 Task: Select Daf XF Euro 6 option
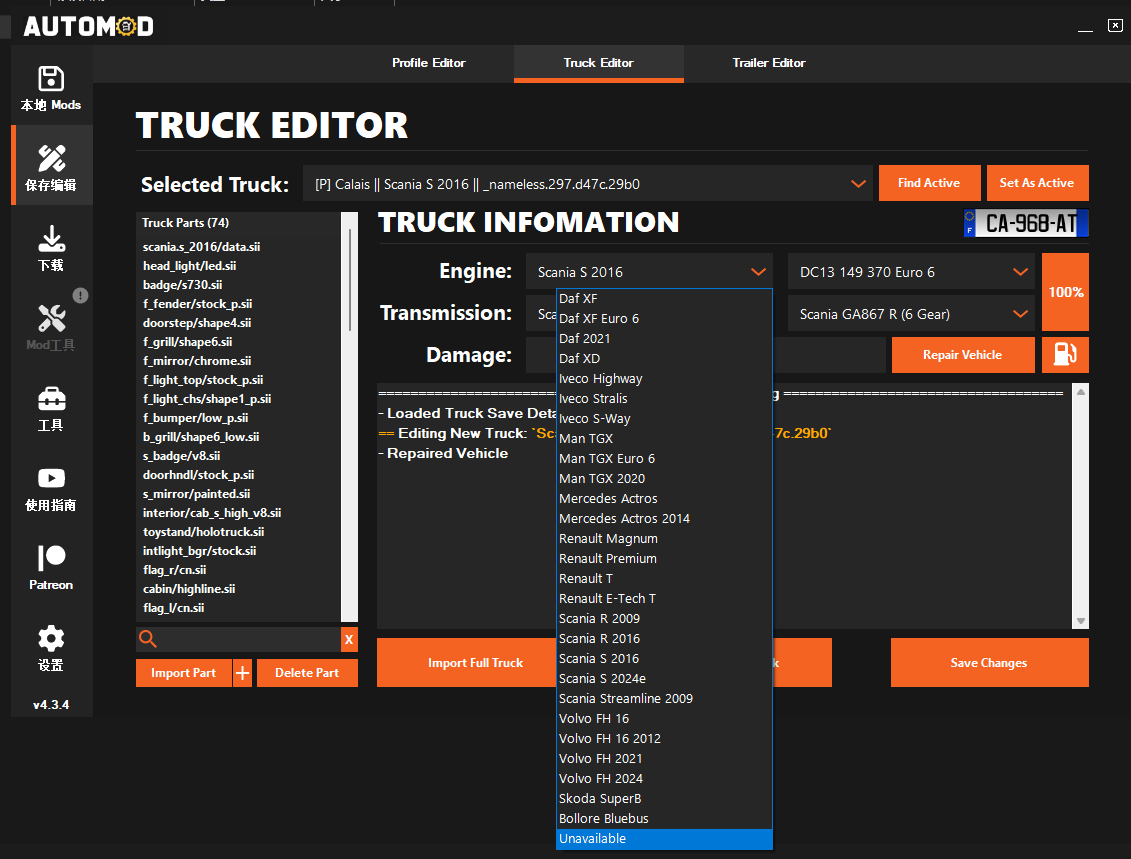[x=664, y=318]
